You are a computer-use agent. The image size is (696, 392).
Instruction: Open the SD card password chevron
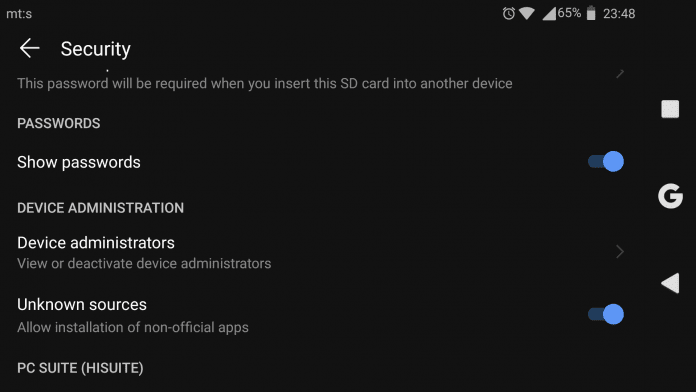coord(620,73)
